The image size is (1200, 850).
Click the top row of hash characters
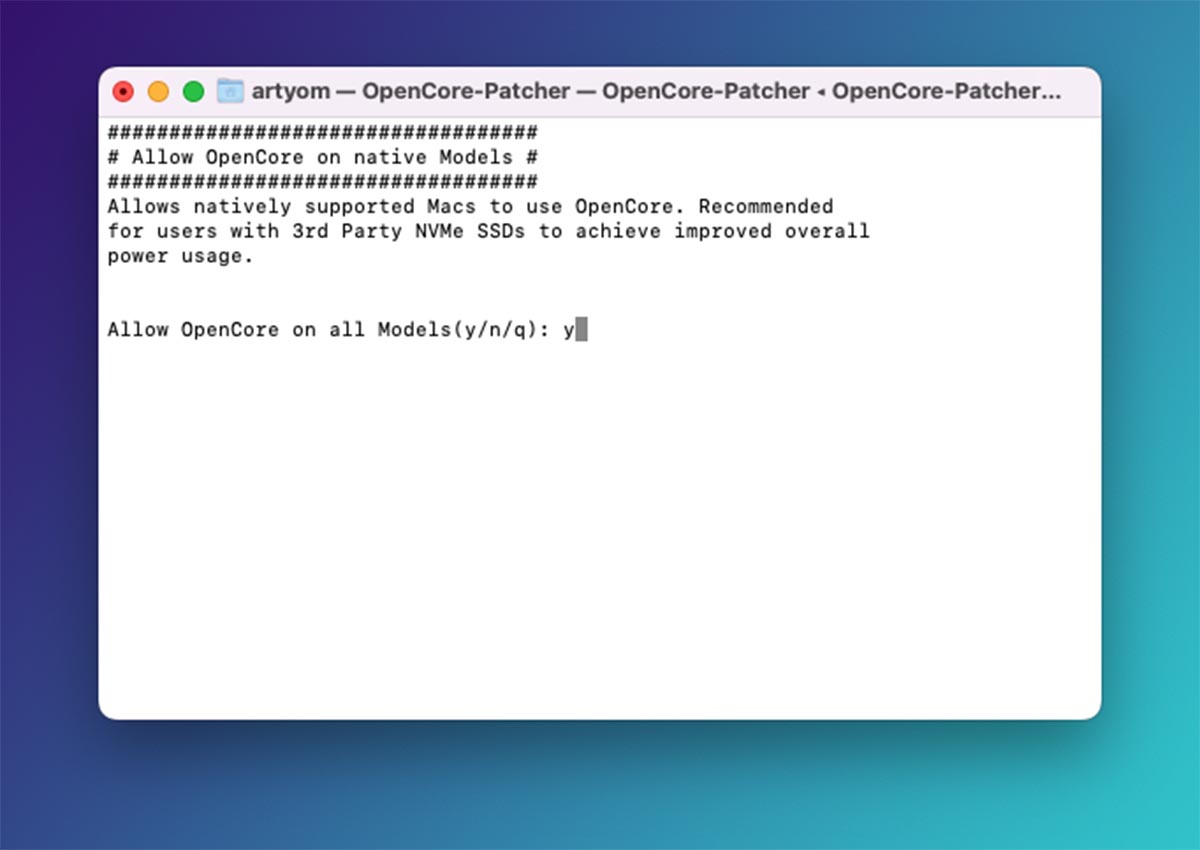322,133
